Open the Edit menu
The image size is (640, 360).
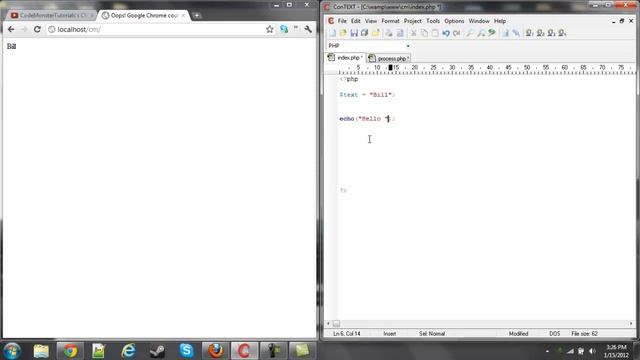point(356,21)
